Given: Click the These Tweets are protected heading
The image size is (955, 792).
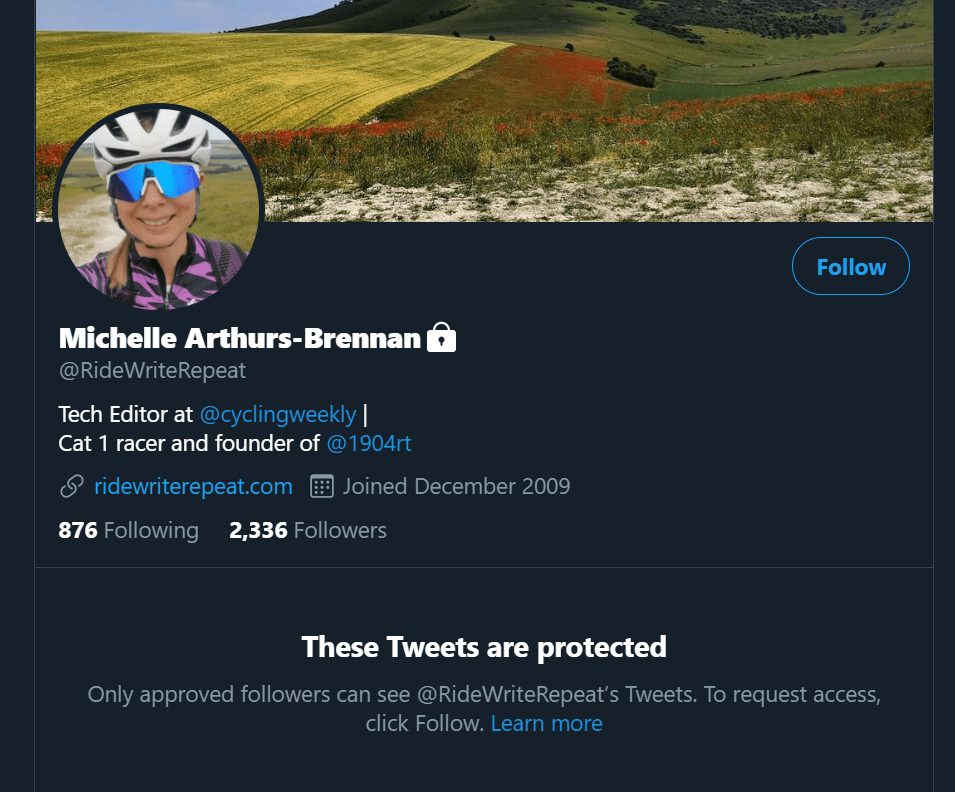Looking at the screenshot, I should [484, 647].
